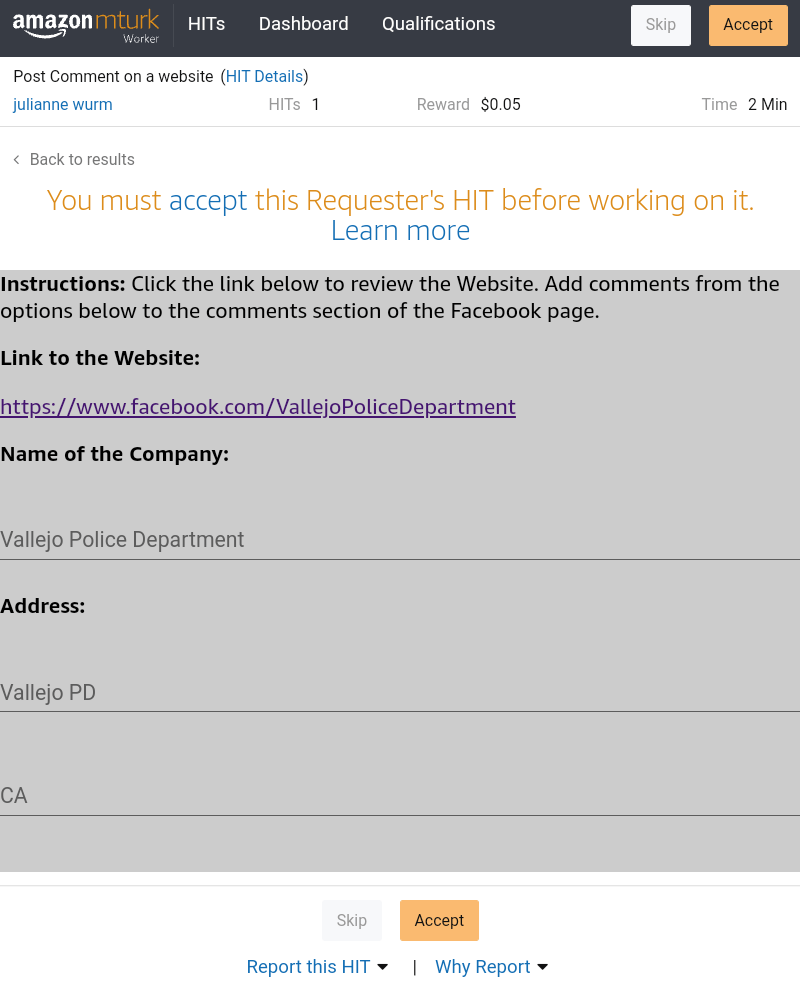The height and width of the screenshot is (995, 800).
Task: Click the Vallejo PD address field
Action: (x=400, y=692)
